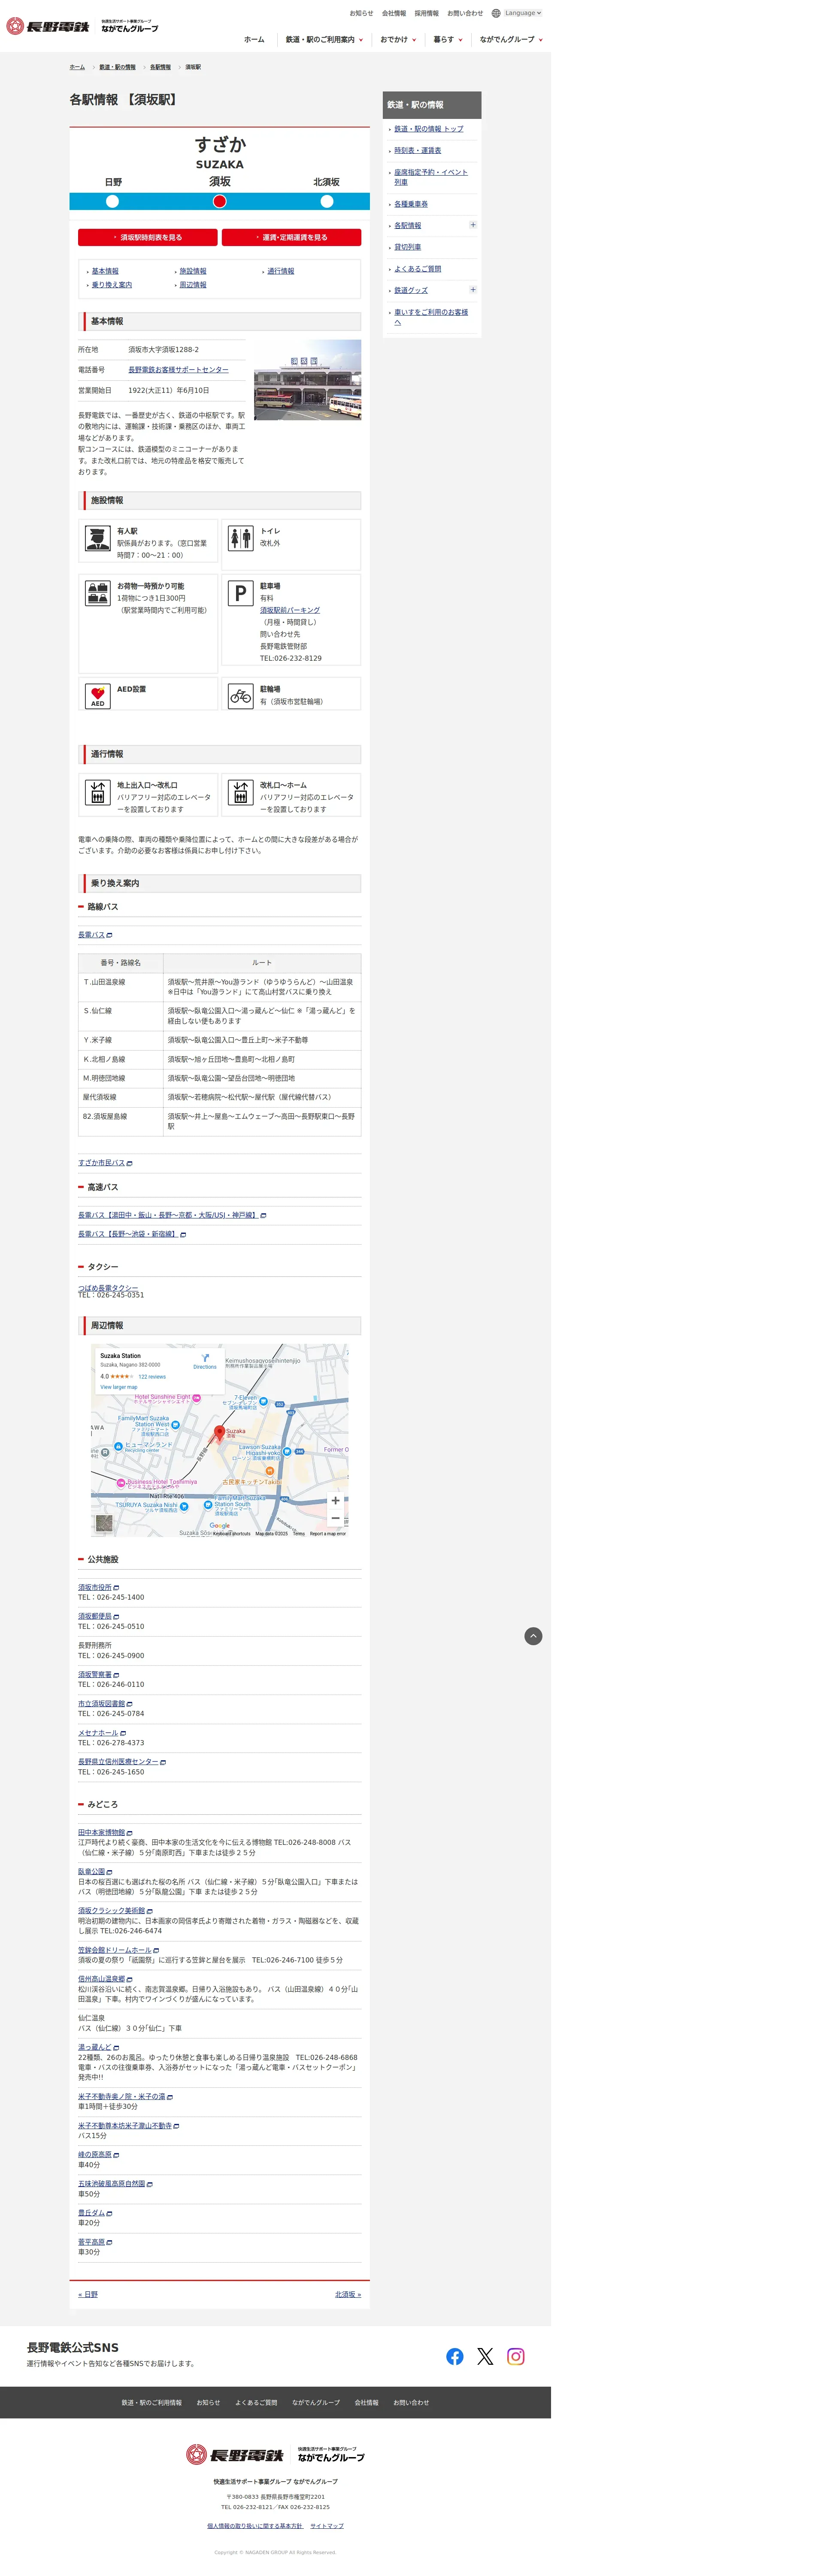The height and width of the screenshot is (2576, 824).
Task: Open お知らせ in top utility menu
Action: click(x=361, y=13)
